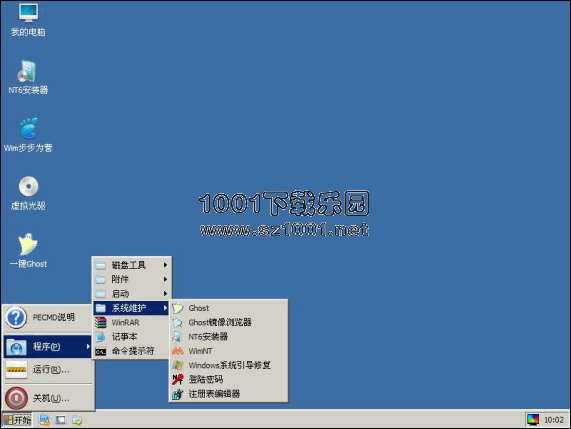Choose 运行(R)... in the start menu
The width and height of the screenshot is (571, 429).
pyautogui.click(x=48, y=370)
